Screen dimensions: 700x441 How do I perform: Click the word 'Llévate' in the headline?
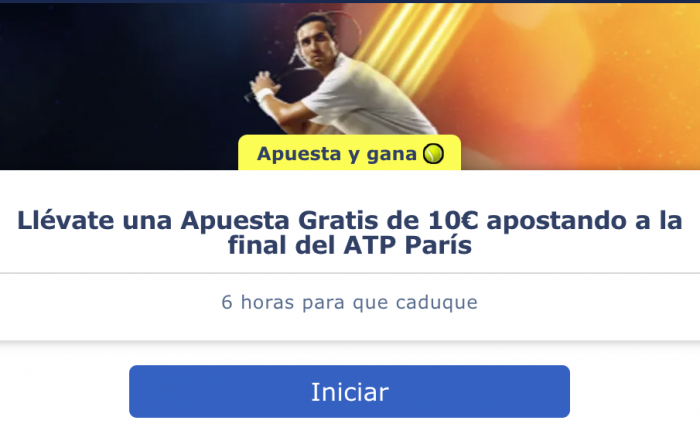click(66, 220)
